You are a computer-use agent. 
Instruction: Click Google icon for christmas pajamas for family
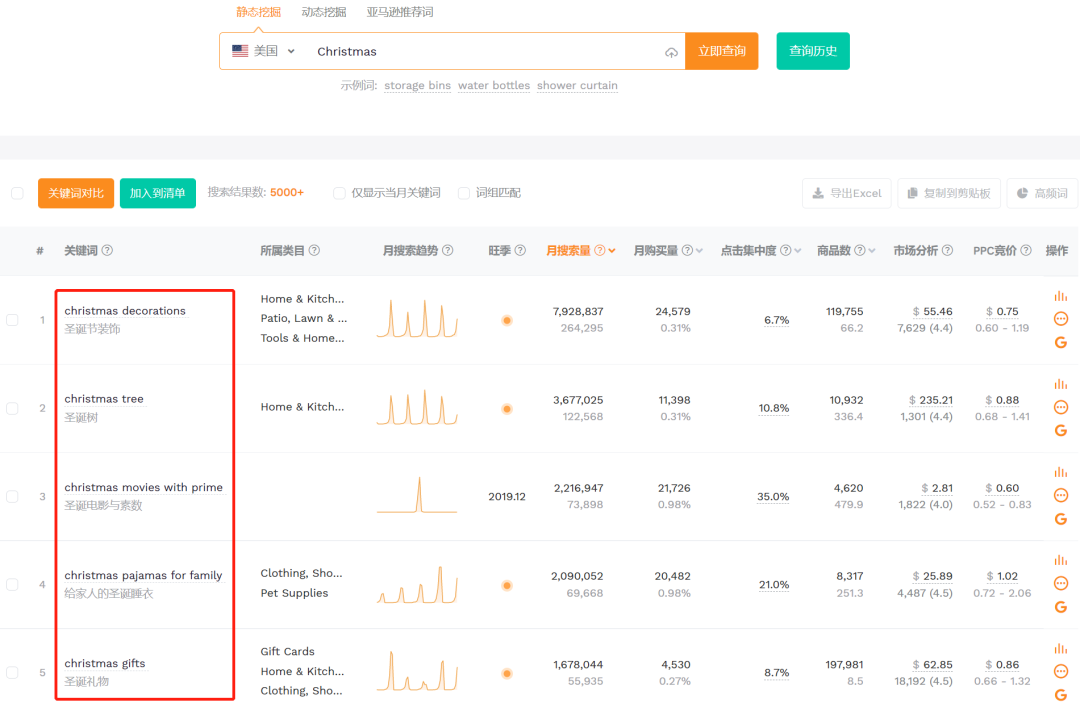1061,607
